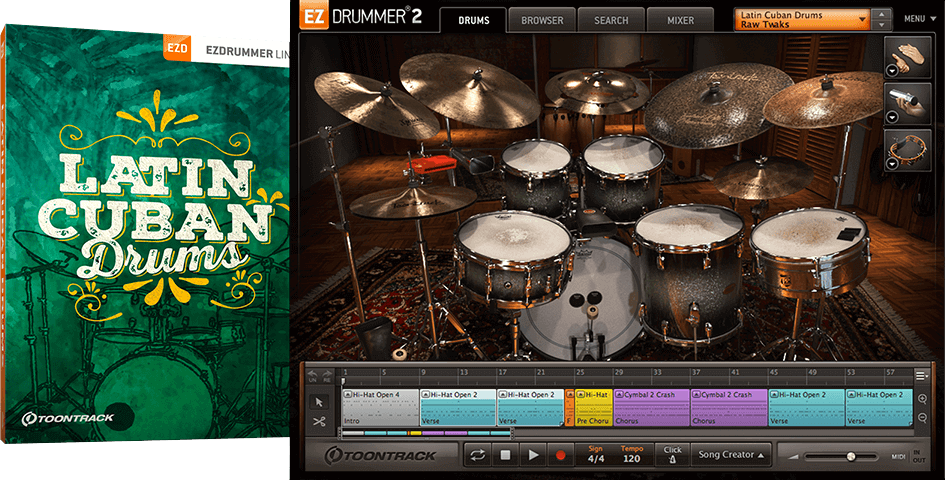945x480 pixels.
Task: Open the song track options menu
Action: (921, 376)
